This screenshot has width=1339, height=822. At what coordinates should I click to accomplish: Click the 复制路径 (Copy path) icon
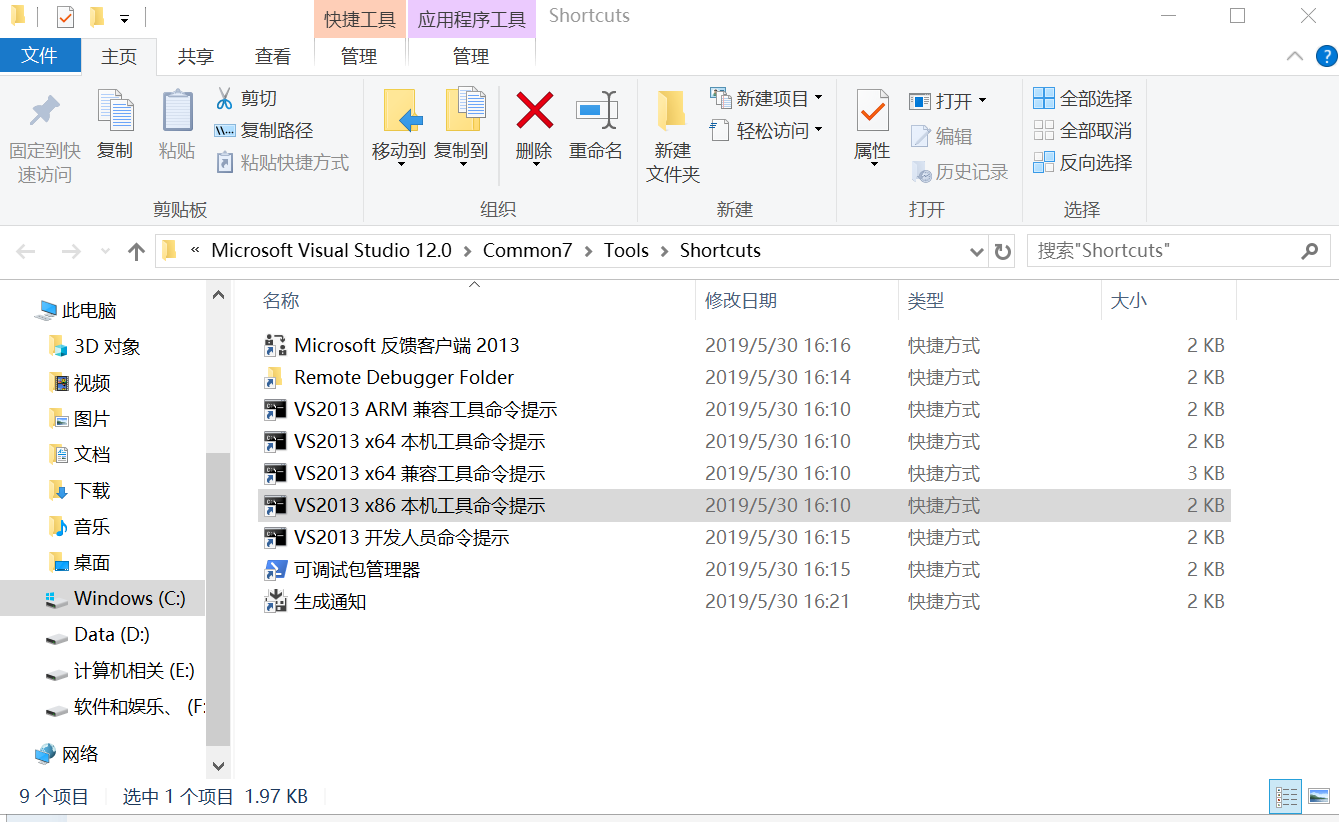(225, 131)
